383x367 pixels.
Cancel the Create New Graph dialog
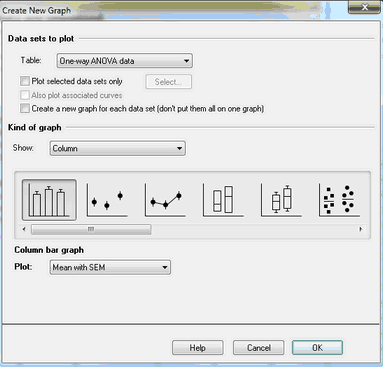(259, 348)
